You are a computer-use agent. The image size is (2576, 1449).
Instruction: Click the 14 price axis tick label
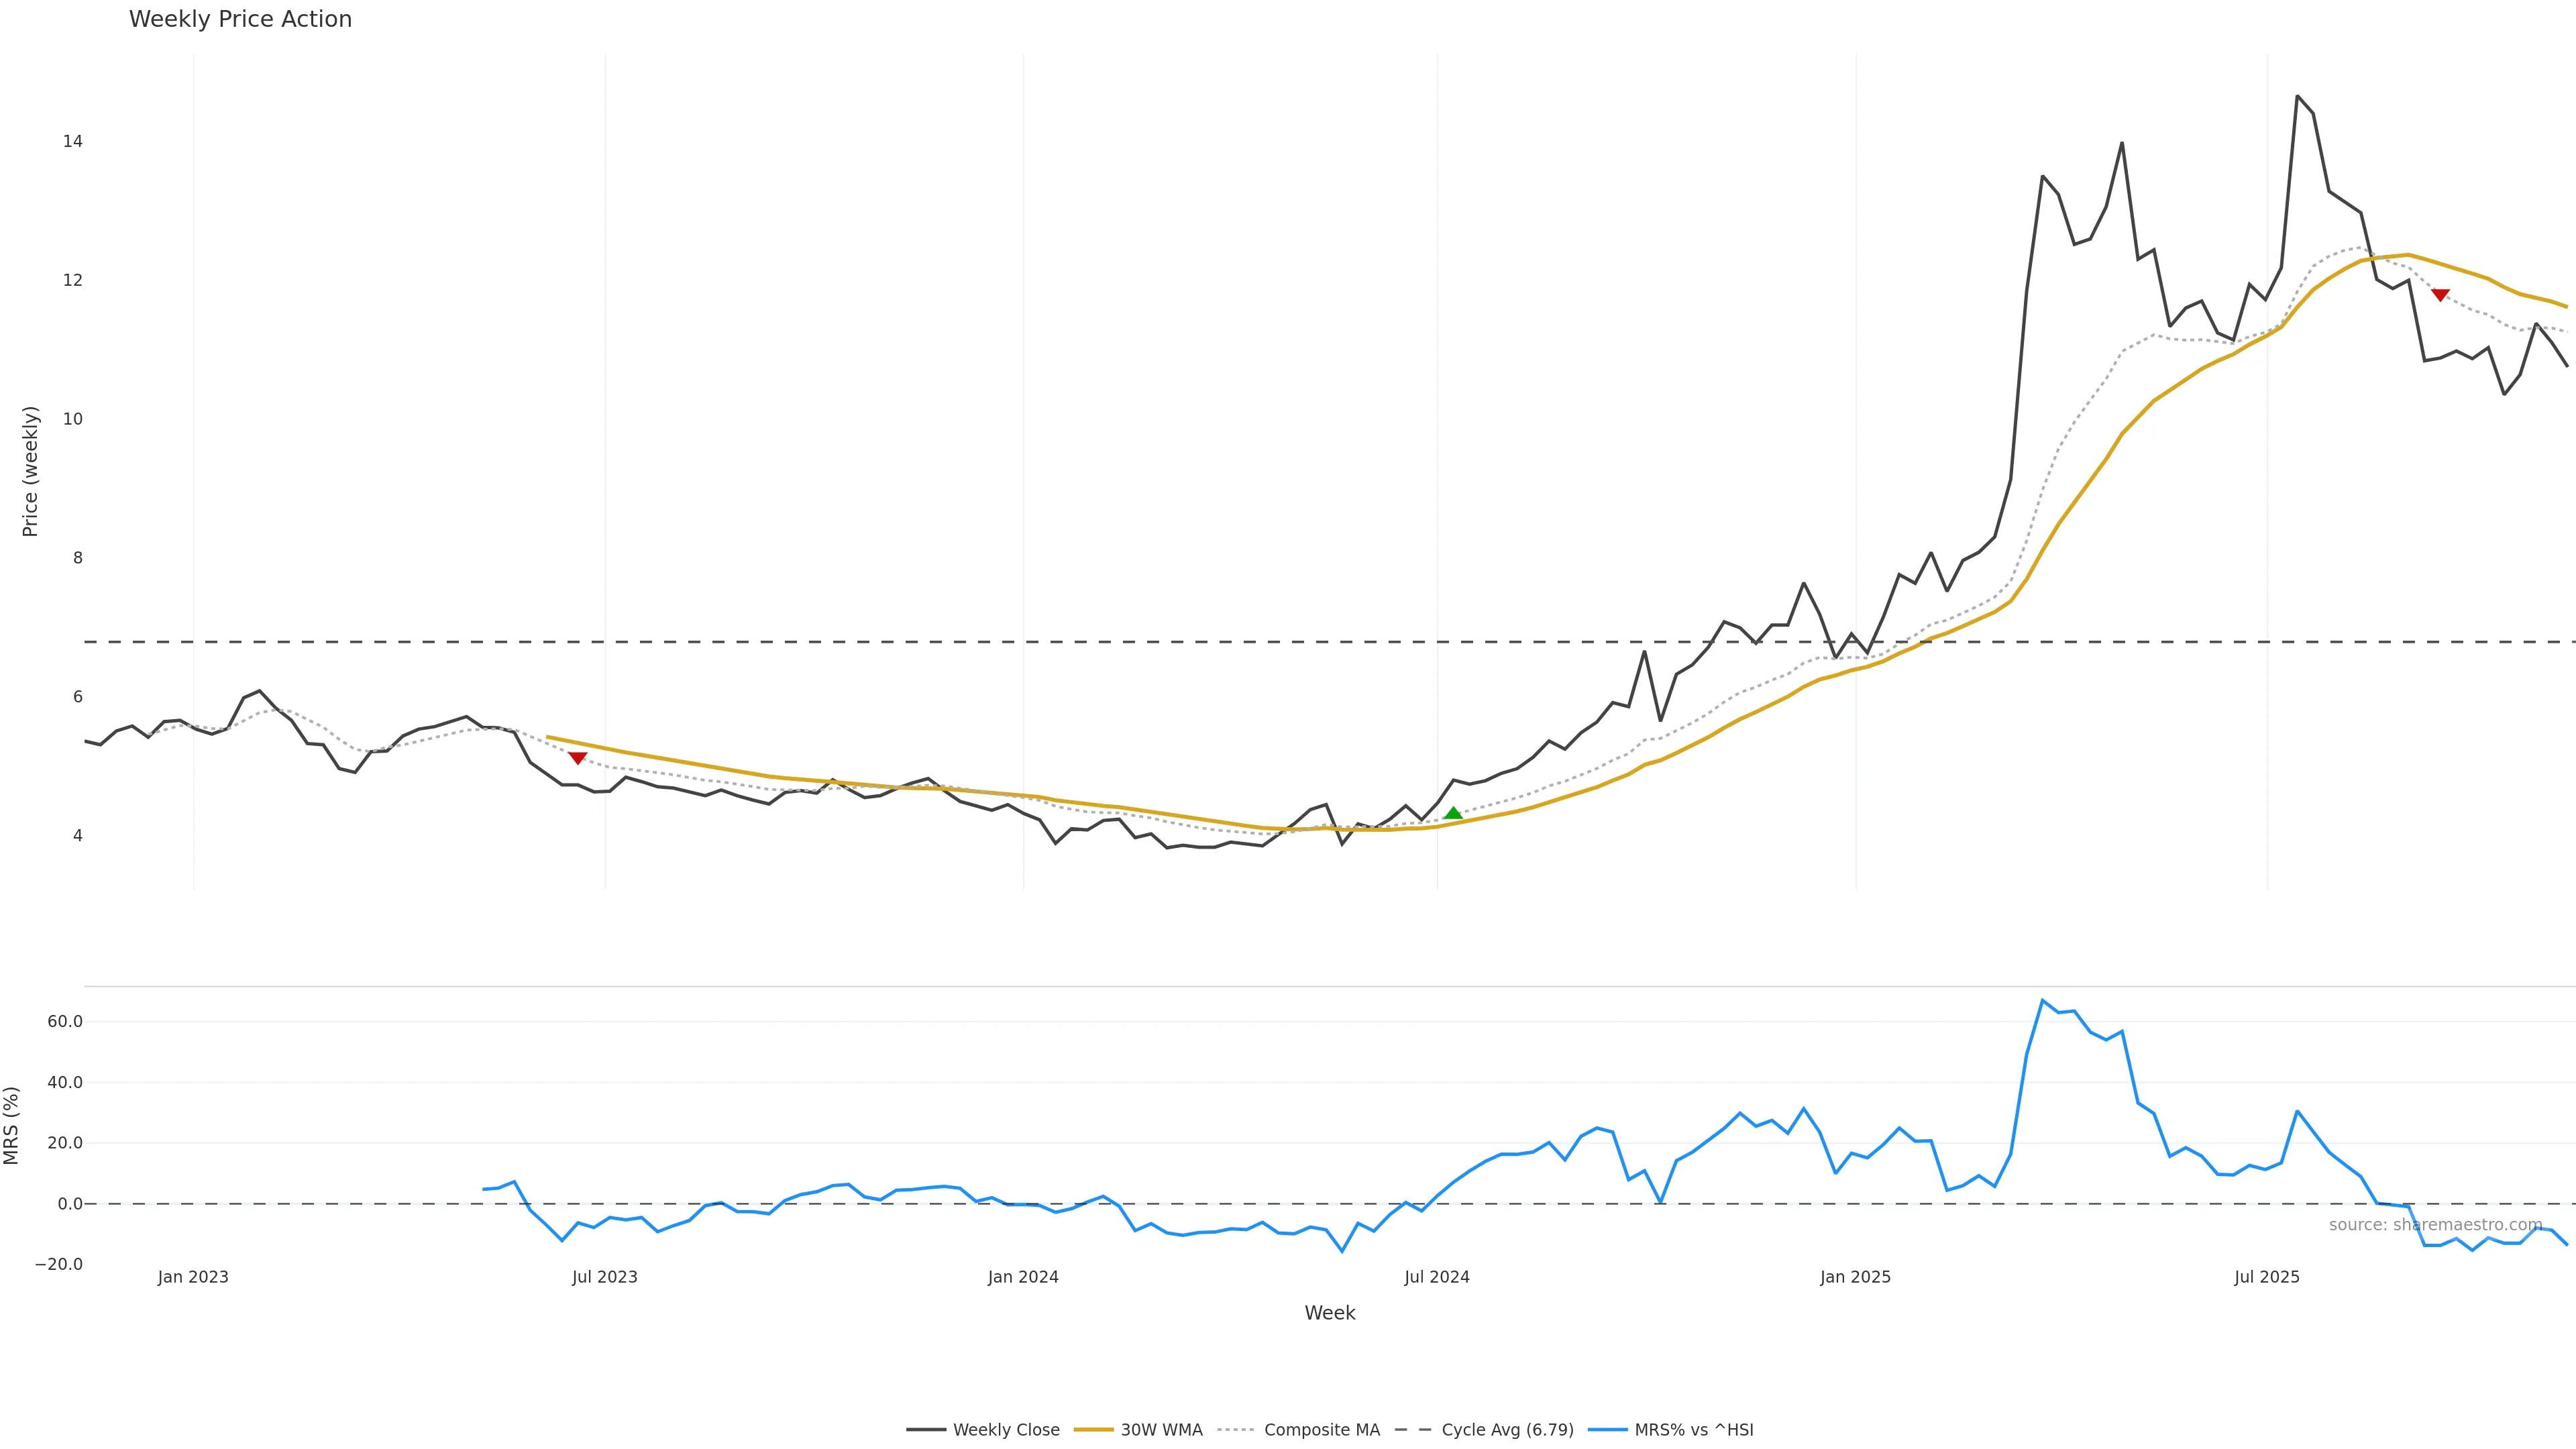(x=72, y=141)
